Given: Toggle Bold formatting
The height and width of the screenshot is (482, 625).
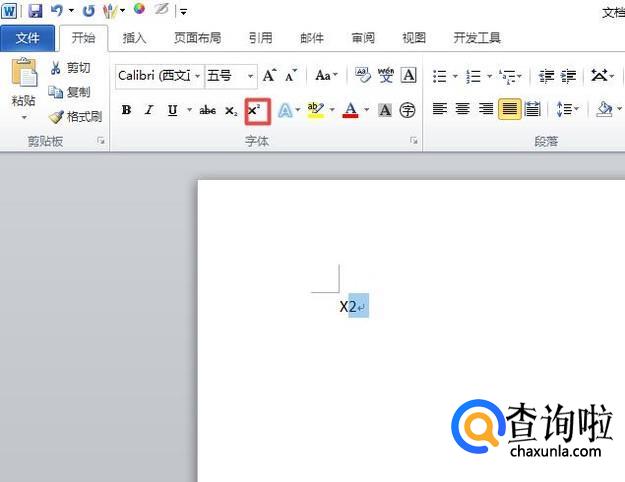Looking at the screenshot, I should point(126,110).
